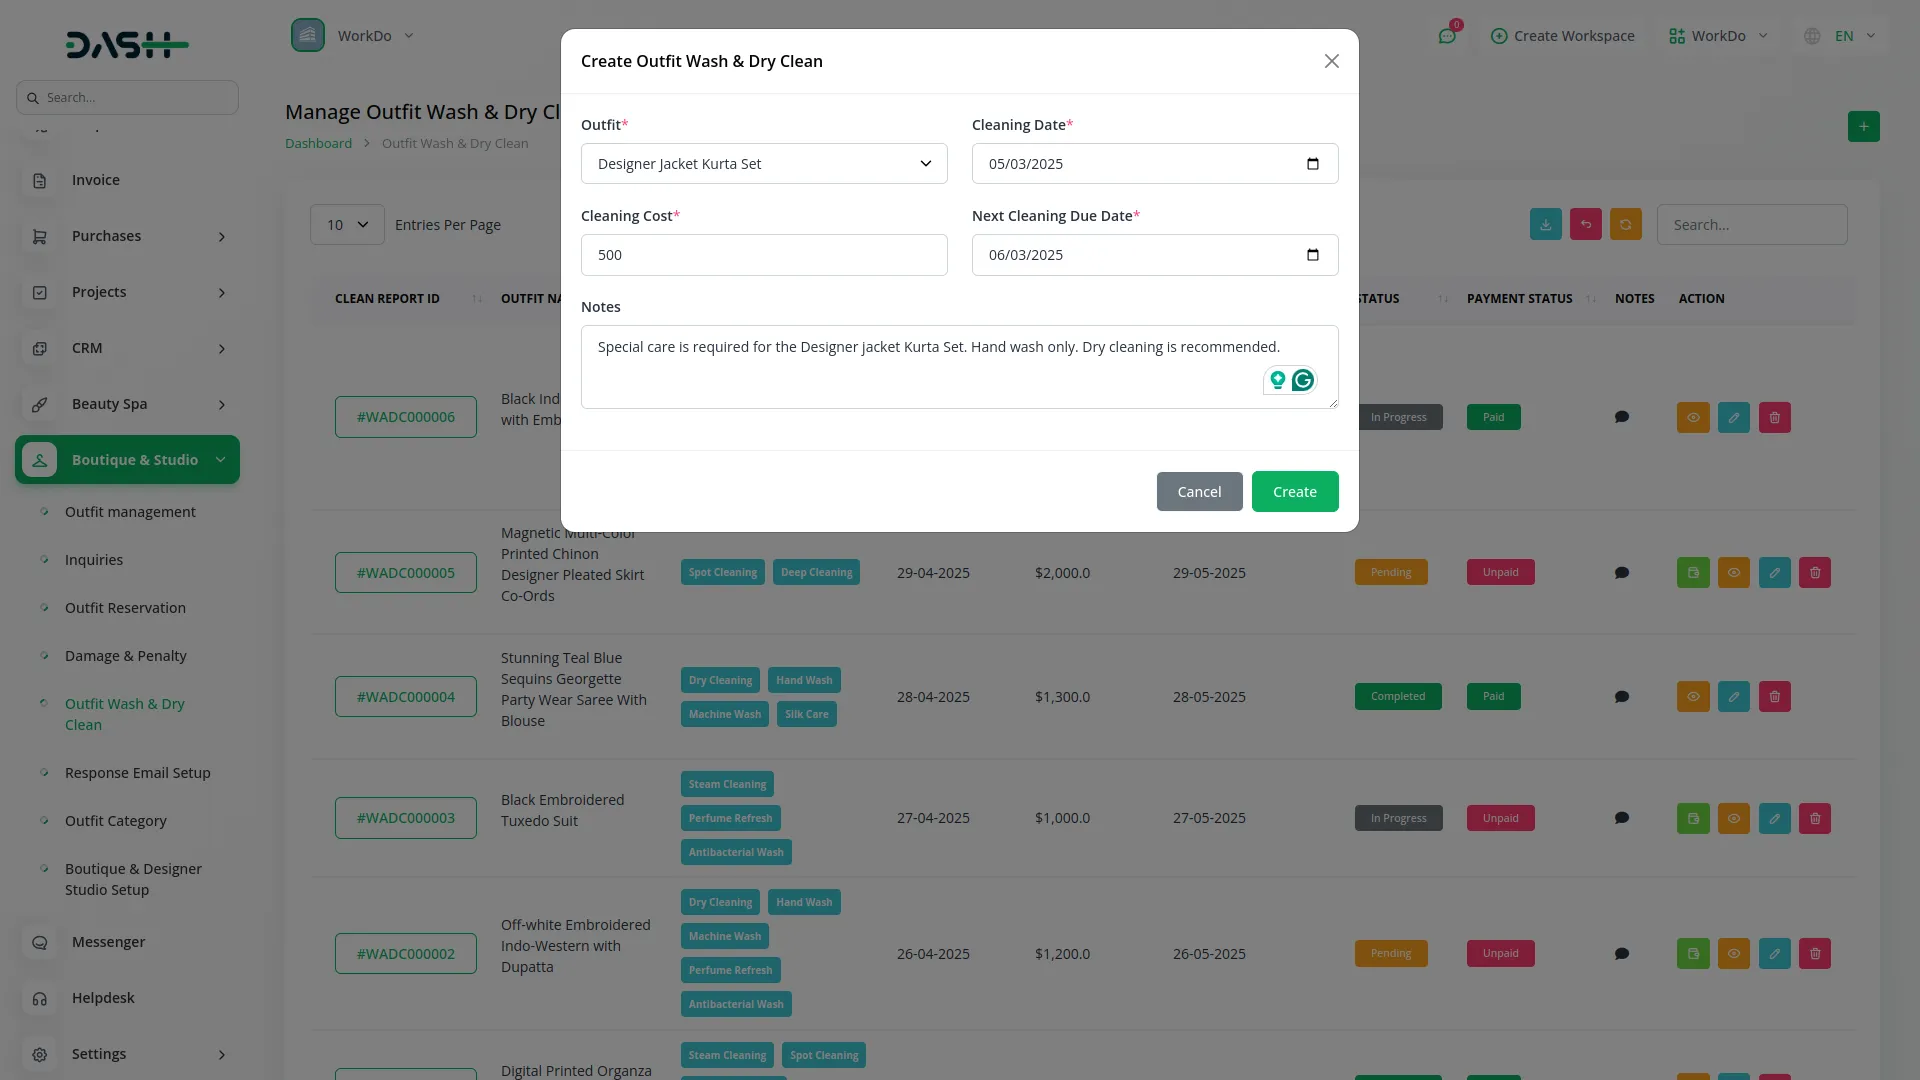Click the Cancel button
The height and width of the screenshot is (1080, 1920).
(x=1198, y=492)
